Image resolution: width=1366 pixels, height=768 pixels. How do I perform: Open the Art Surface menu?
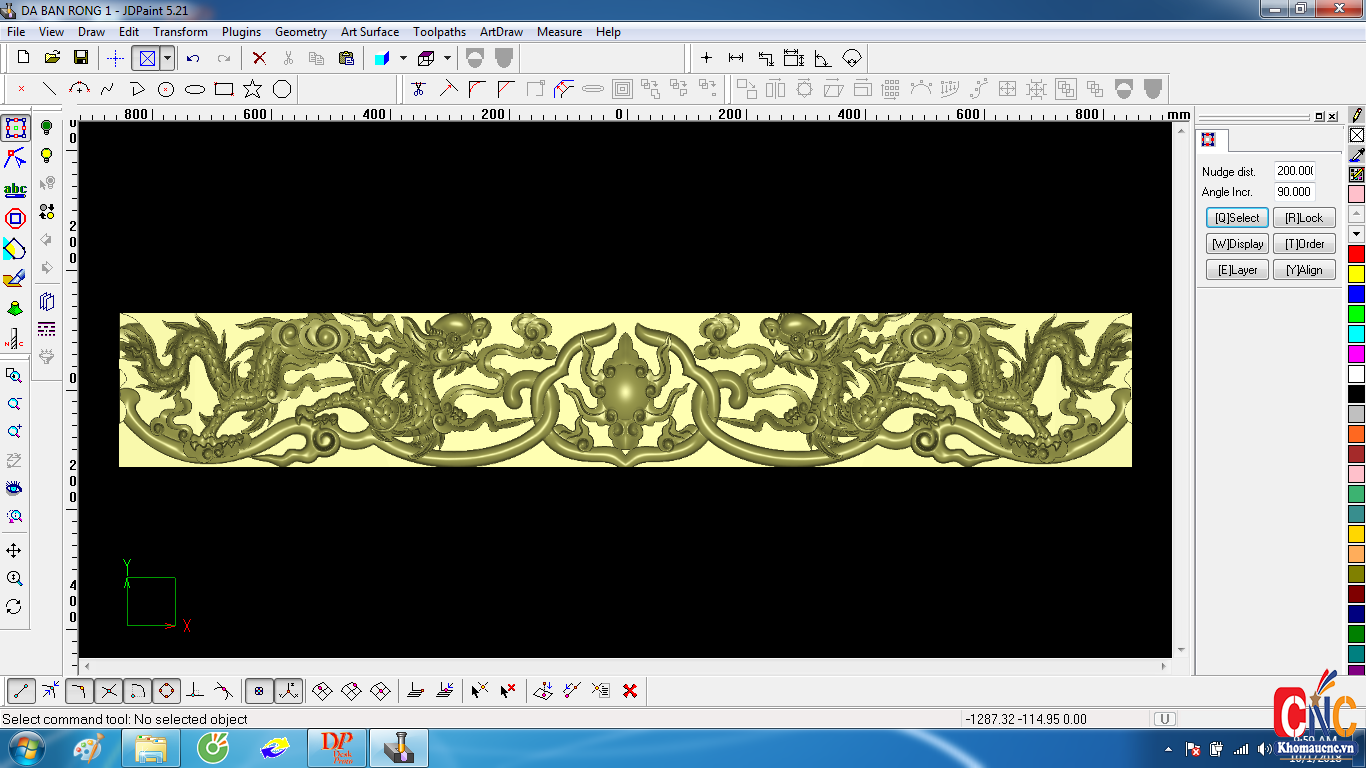pyautogui.click(x=369, y=32)
